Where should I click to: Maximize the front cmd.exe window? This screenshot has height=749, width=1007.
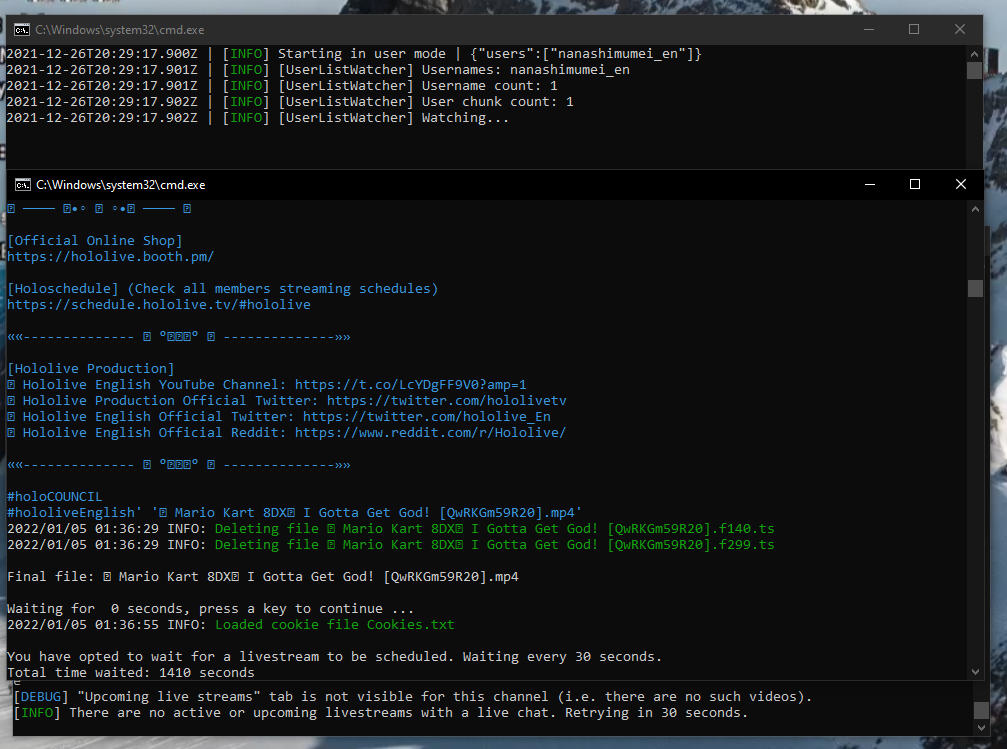pos(915,184)
